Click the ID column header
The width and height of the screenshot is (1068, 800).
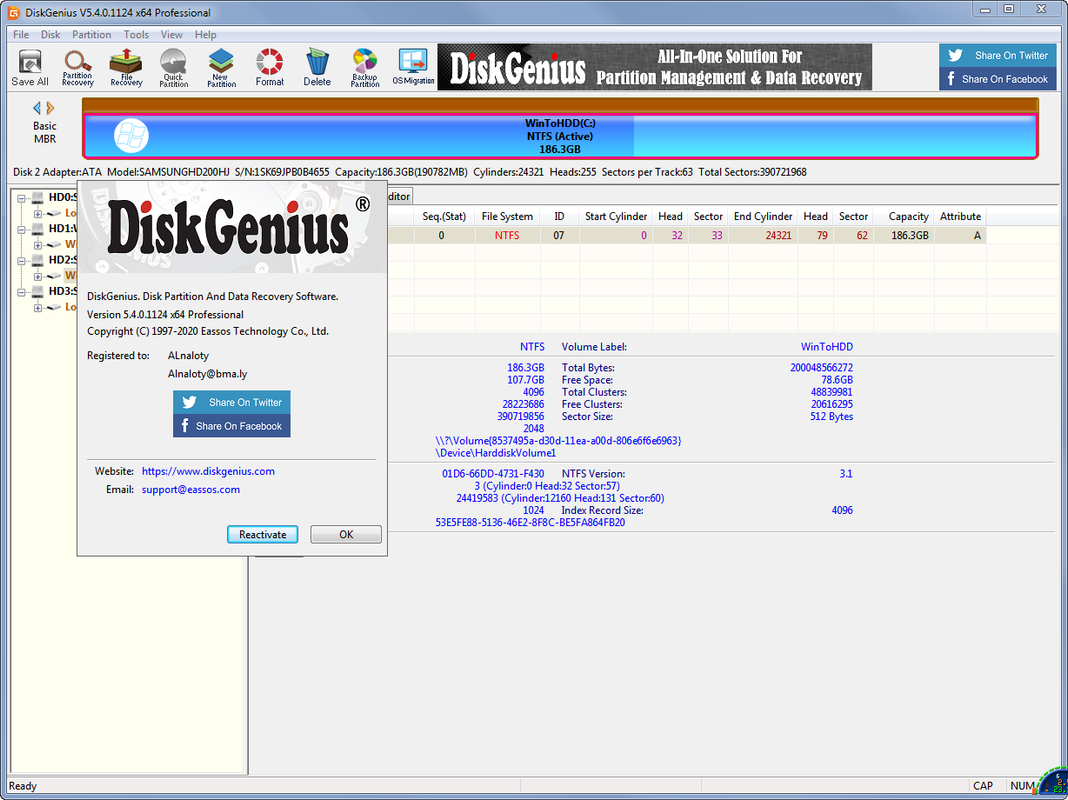coord(559,217)
